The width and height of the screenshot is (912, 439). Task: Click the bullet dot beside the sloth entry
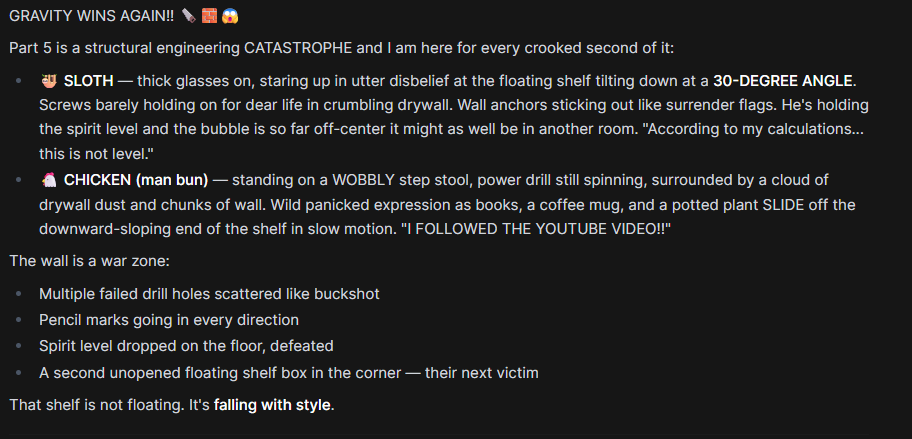point(19,81)
